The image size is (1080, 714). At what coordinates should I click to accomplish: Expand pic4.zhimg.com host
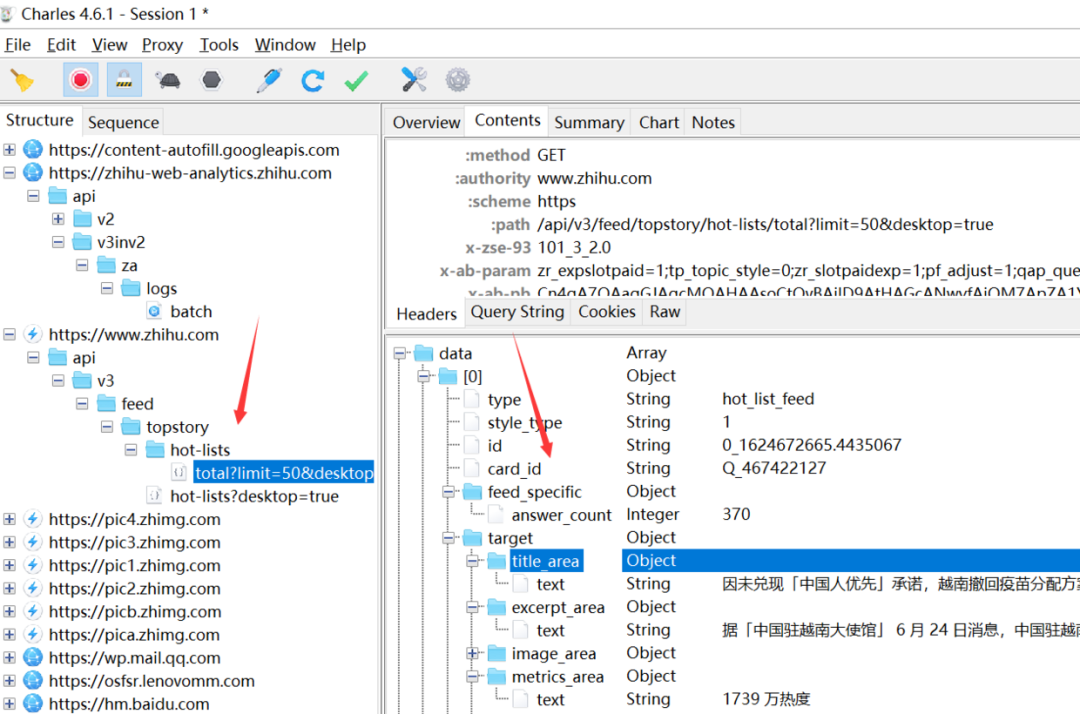click(10, 519)
